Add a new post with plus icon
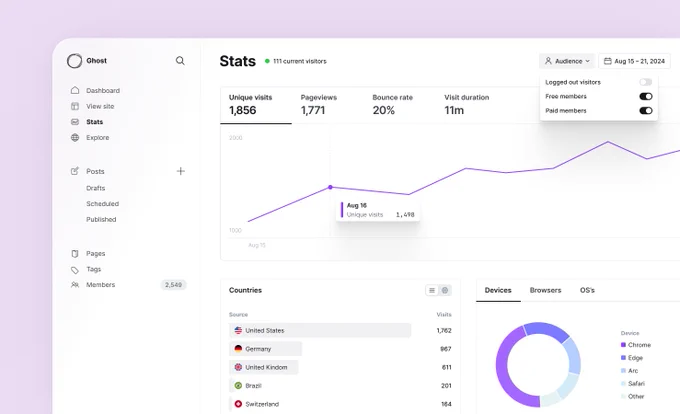The width and height of the screenshot is (680, 414). click(180, 171)
